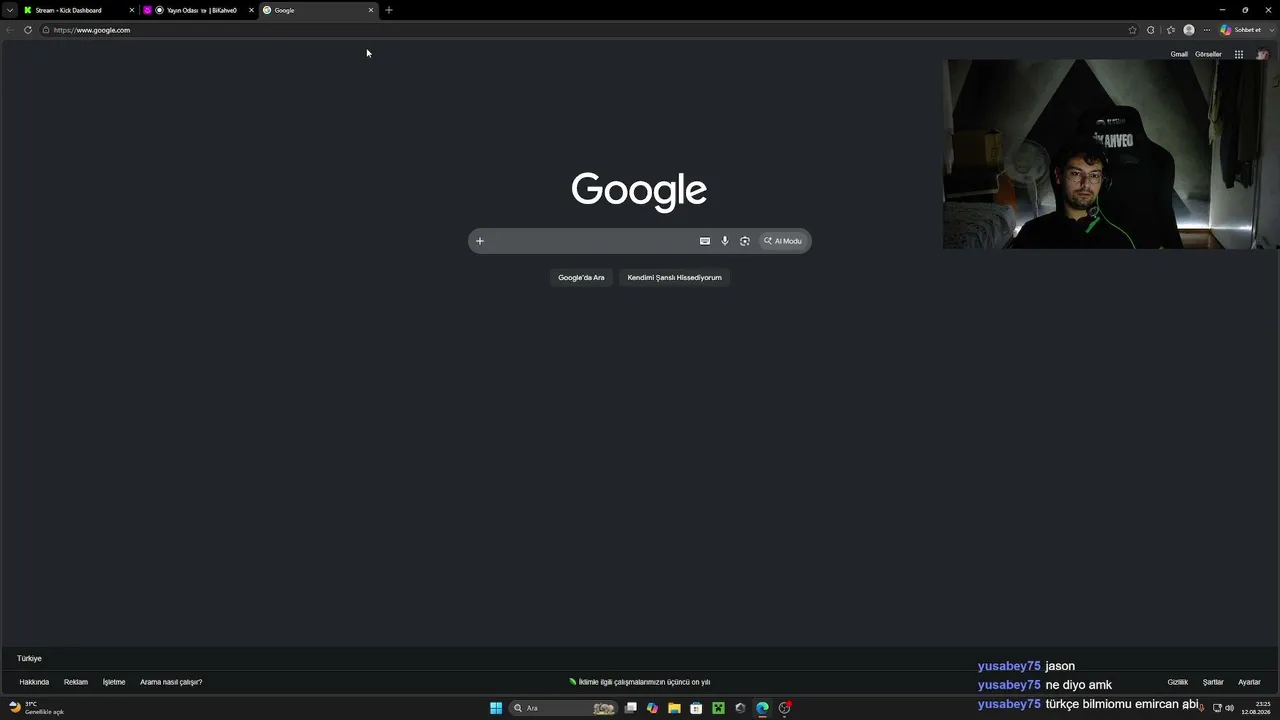Open a new browser tab
1280x720 pixels.
point(389,10)
